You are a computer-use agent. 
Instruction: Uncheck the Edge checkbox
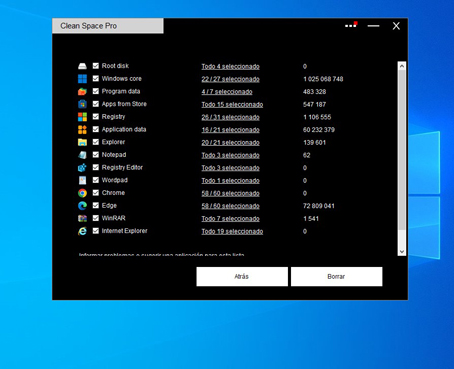pos(96,205)
